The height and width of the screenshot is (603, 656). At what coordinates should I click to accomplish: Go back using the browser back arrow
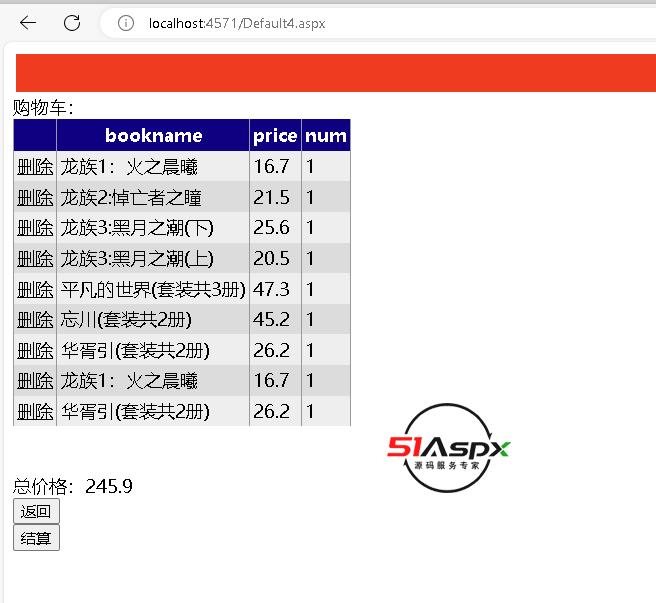(28, 23)
